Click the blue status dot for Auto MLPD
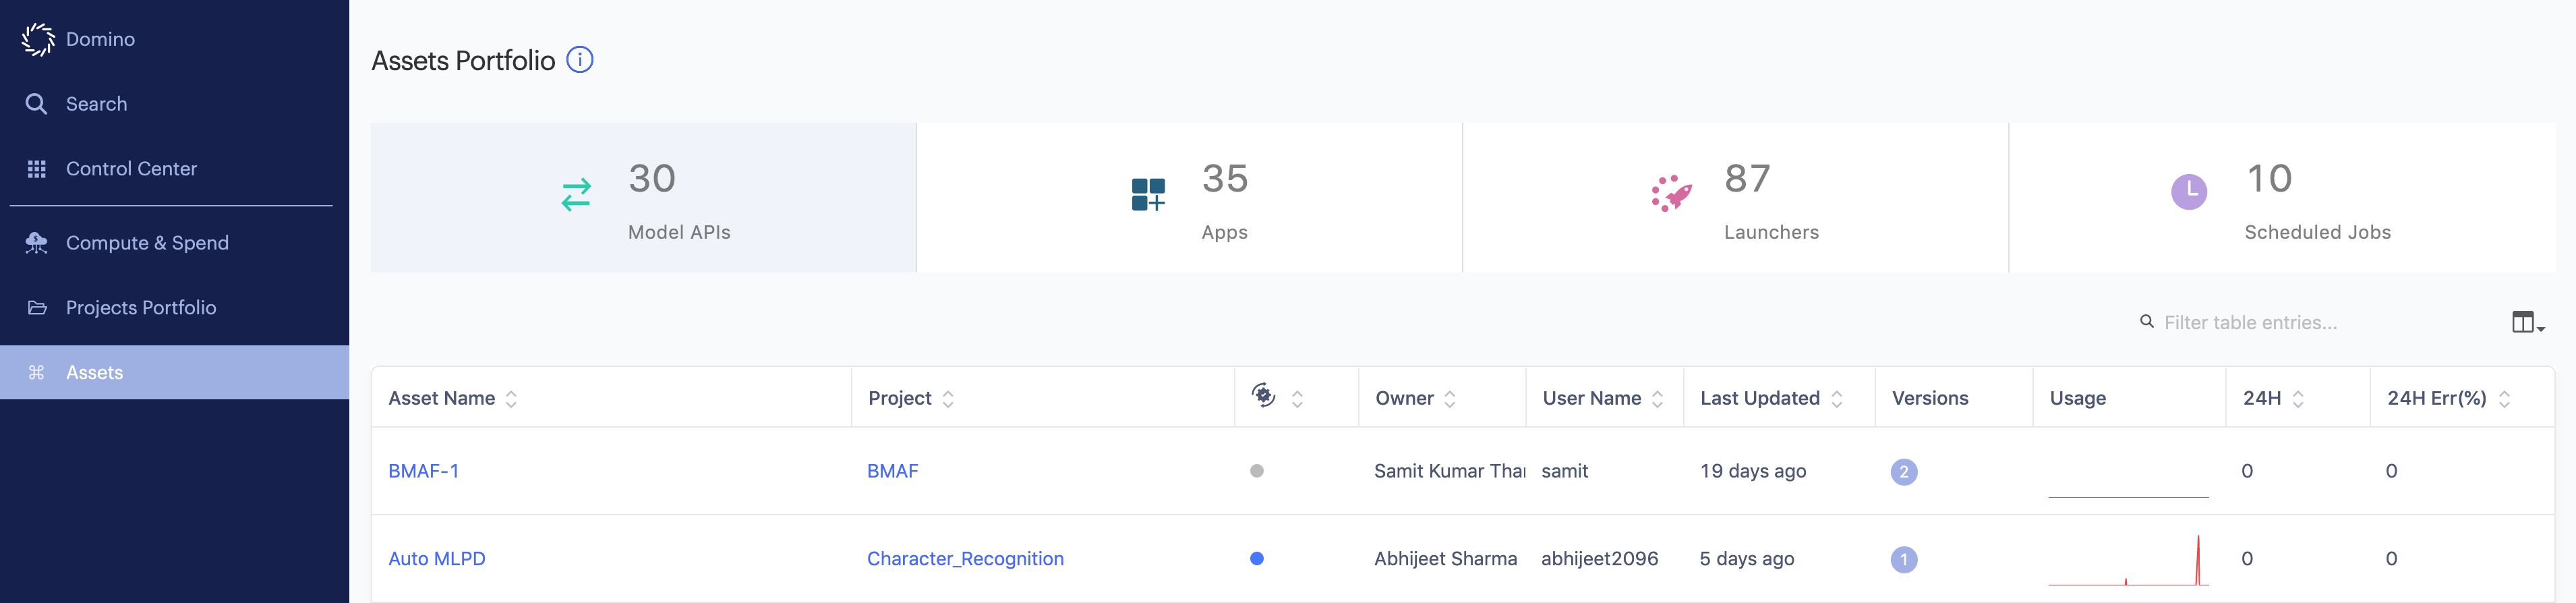The width and height of the screenshot is (2576, 603). click(x=1256, y=559)
